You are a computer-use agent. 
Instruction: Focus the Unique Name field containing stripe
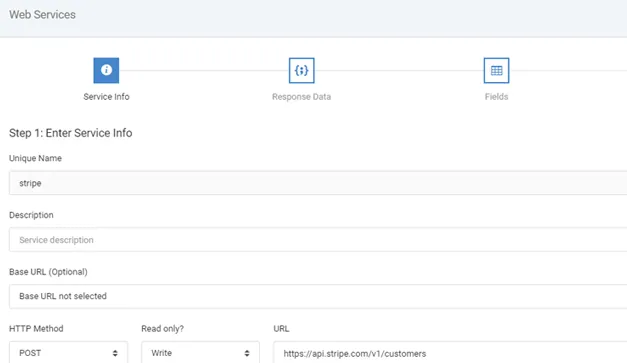(x=318, y=183)
